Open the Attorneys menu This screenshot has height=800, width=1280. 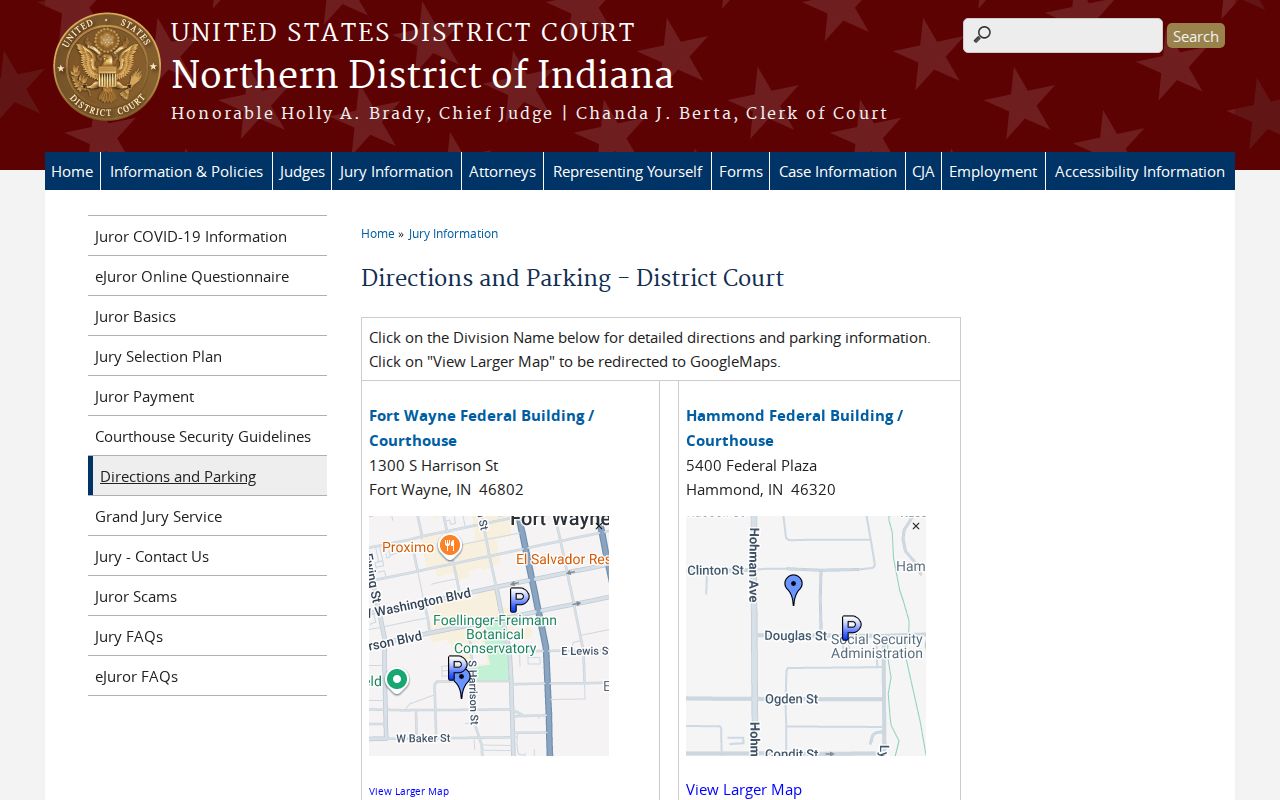tap(502, 171)
